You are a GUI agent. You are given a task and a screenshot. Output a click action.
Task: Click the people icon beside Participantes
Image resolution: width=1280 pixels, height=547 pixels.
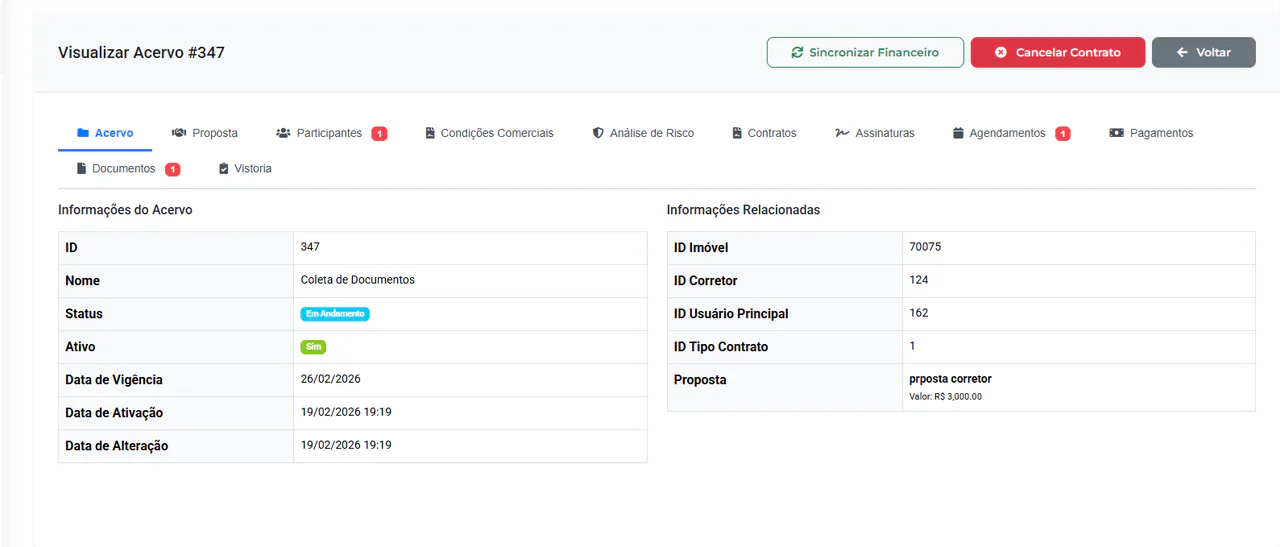coord(284,133)
